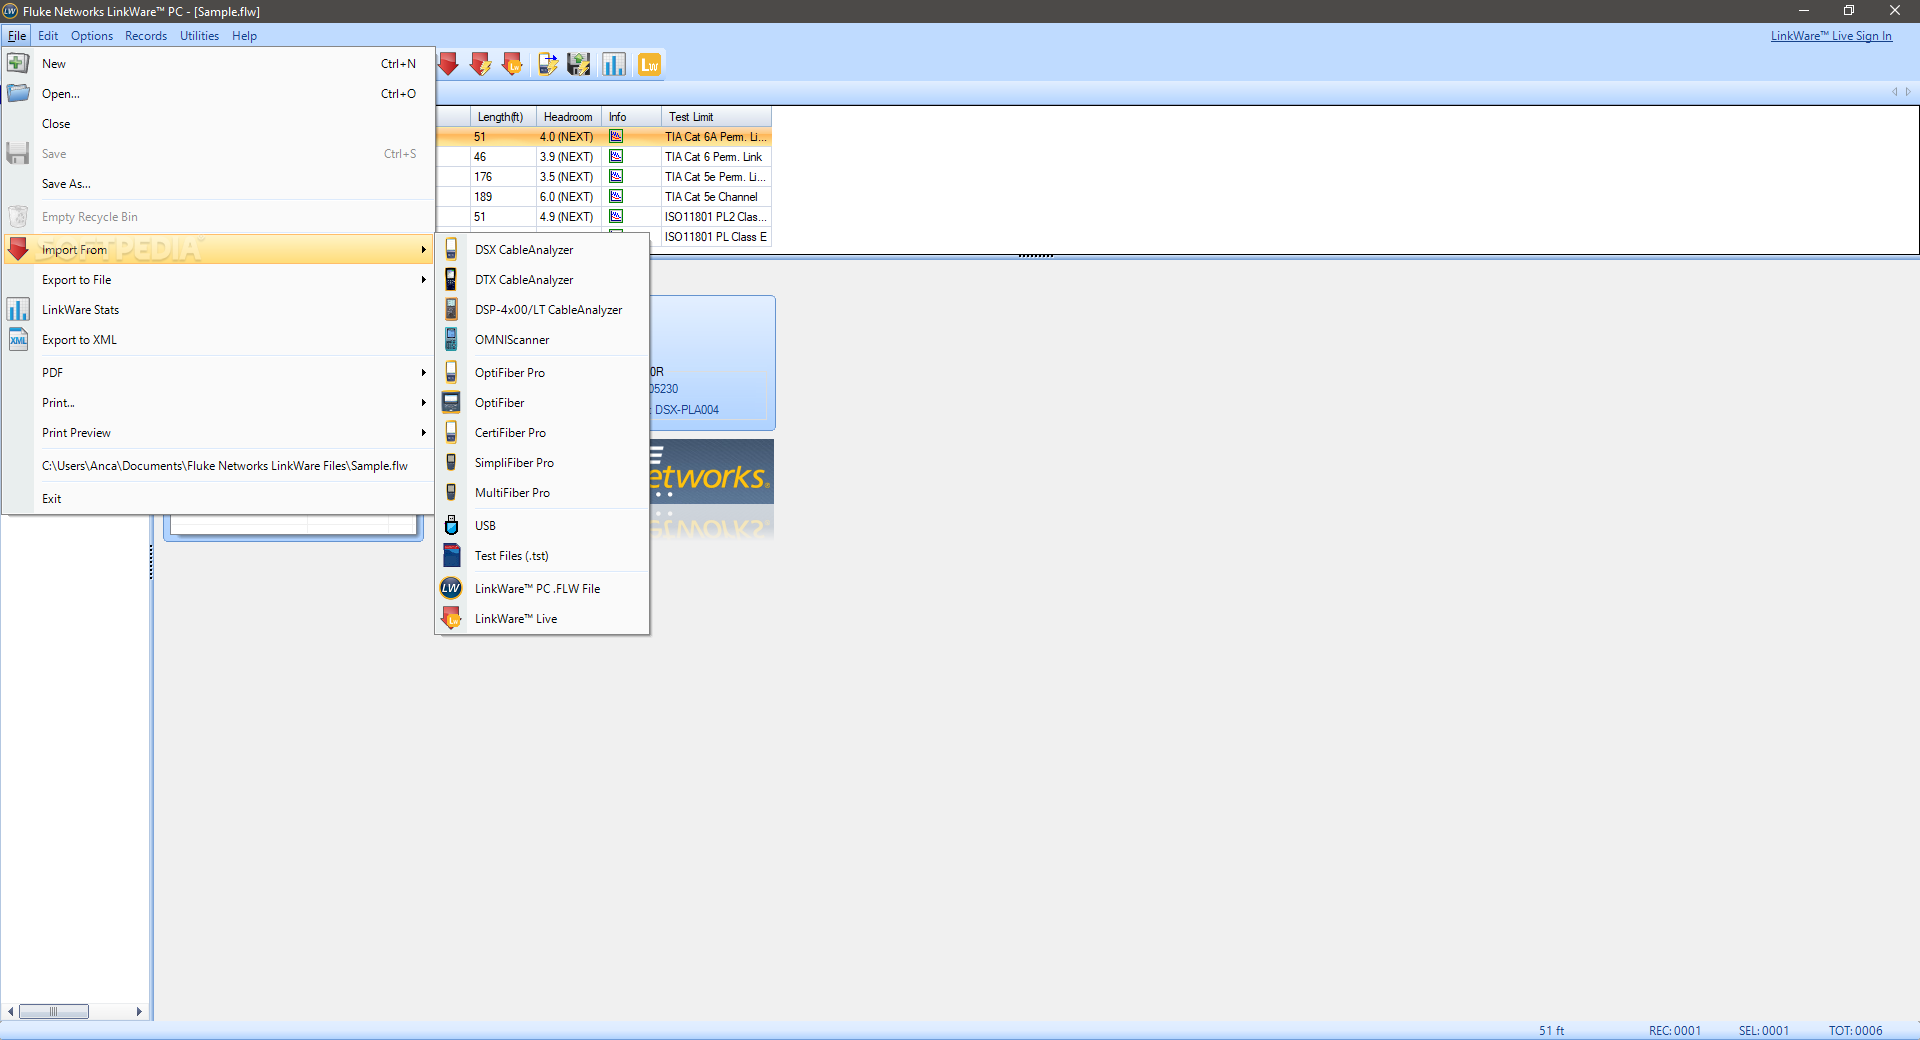The width and height of the screenshot is (1920, 1040).
Task: Open the Records menu
Action: click(146, 36)
